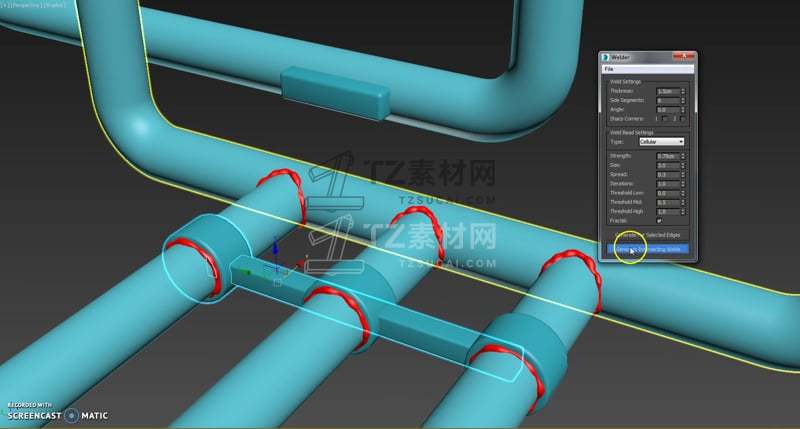Click the Spread value field
This screenshot has width=800, height=429.
[x=668, y=174]
